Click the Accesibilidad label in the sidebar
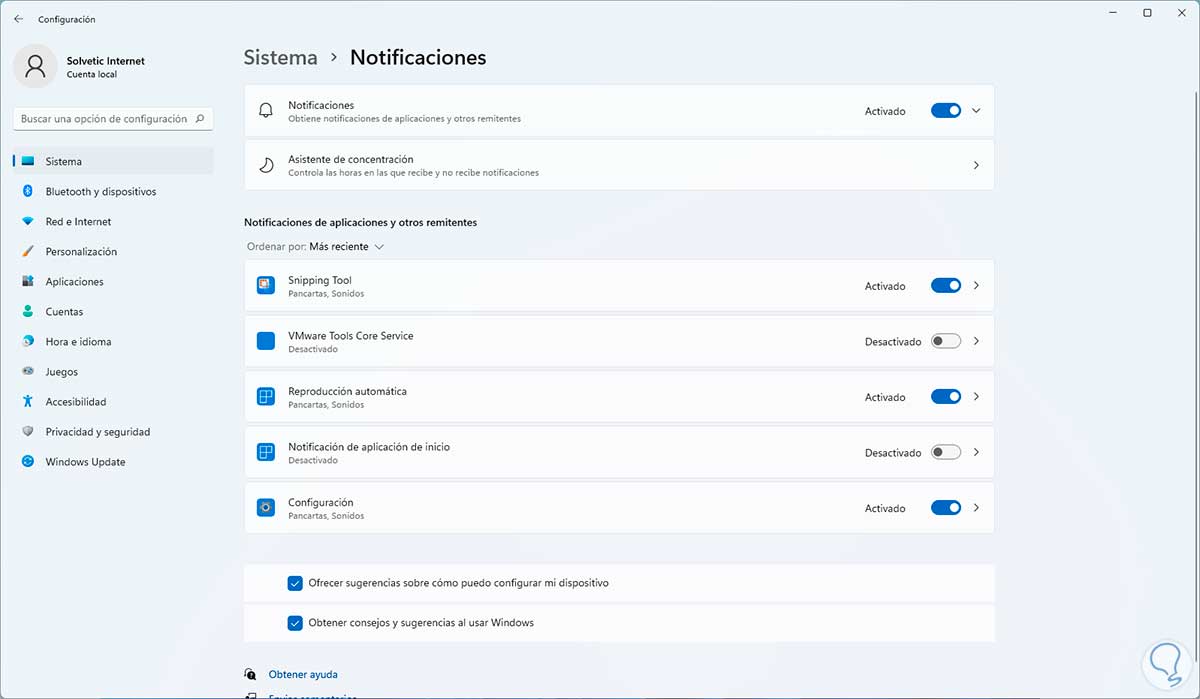 click(x=76, y=401)
